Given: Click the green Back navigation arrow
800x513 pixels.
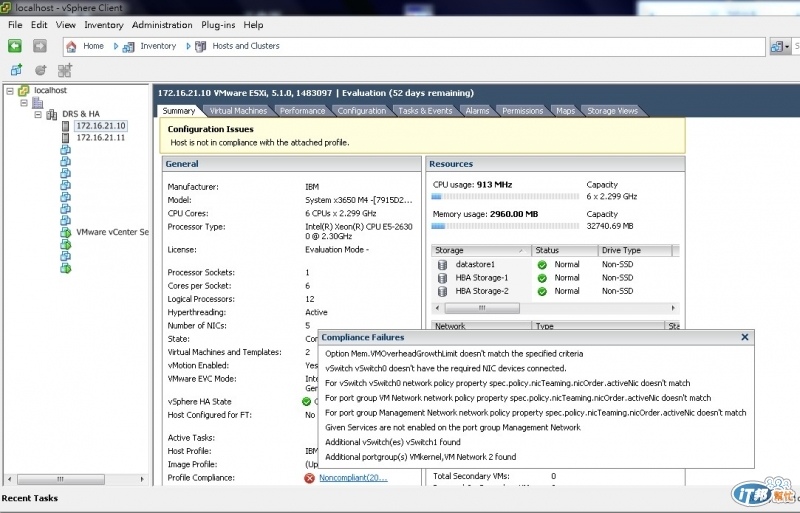Looking at the screenshot, I should tap(15, 46).
